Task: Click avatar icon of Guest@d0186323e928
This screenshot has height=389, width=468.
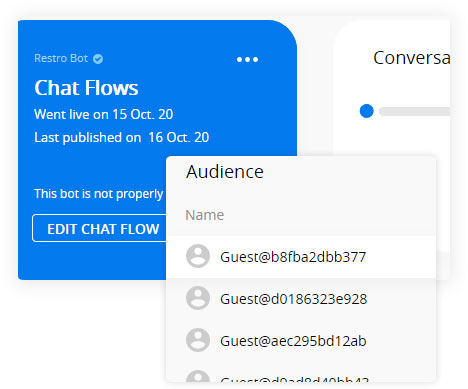Action: click(x=198, y=298)
